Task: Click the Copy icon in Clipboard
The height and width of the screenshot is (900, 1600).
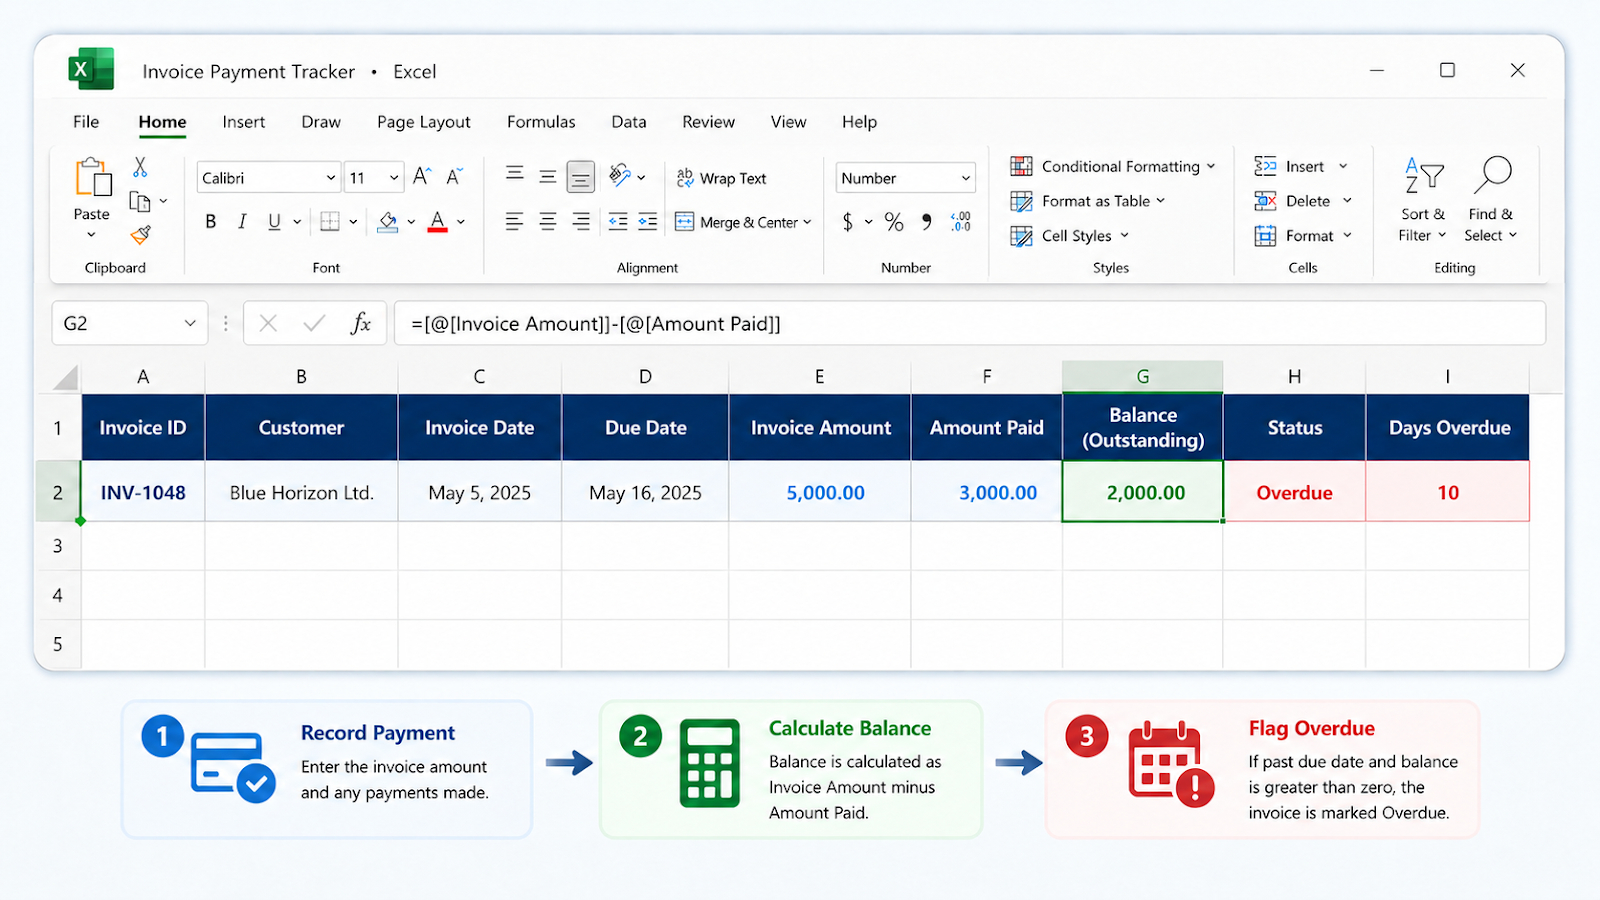Action: point(140,202)
